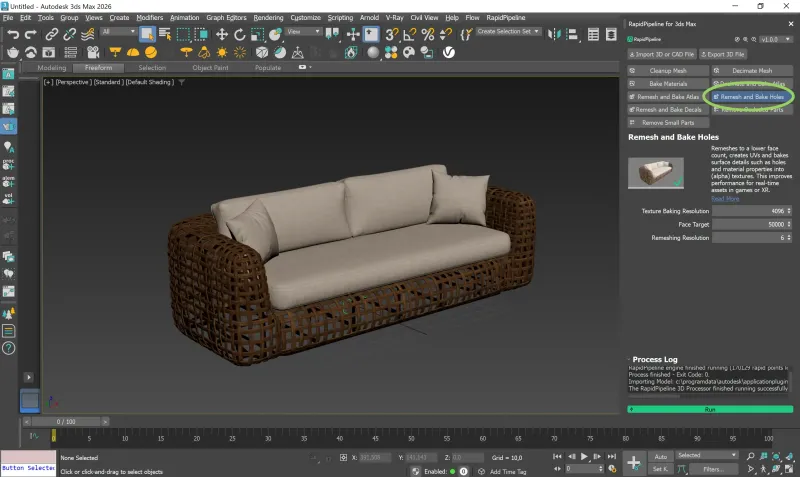Click the Link selection chain icon
The width and height of the screenshot is (800, 477).
pyautogui.click(x=54, y=33)
